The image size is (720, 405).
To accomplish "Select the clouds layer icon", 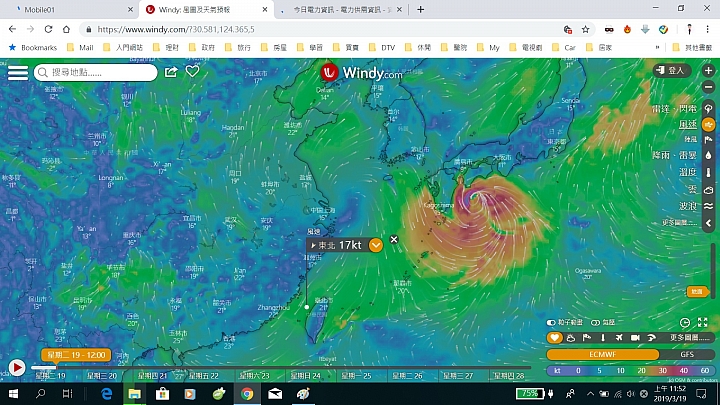I will click(709, 189).
